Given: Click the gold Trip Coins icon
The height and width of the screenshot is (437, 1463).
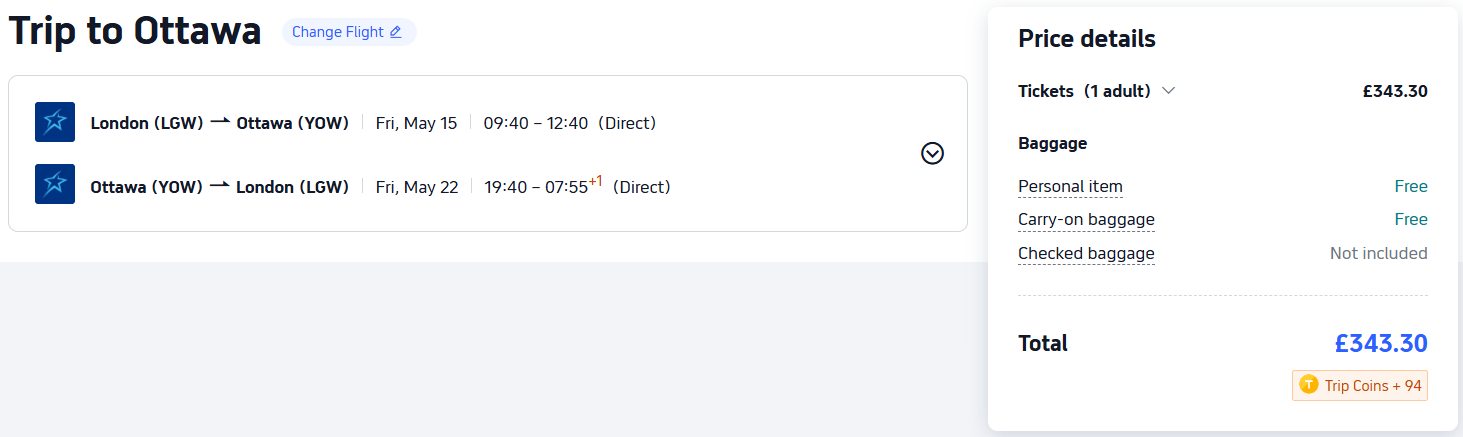Looking at the screenshot, I should (1308, 385).
